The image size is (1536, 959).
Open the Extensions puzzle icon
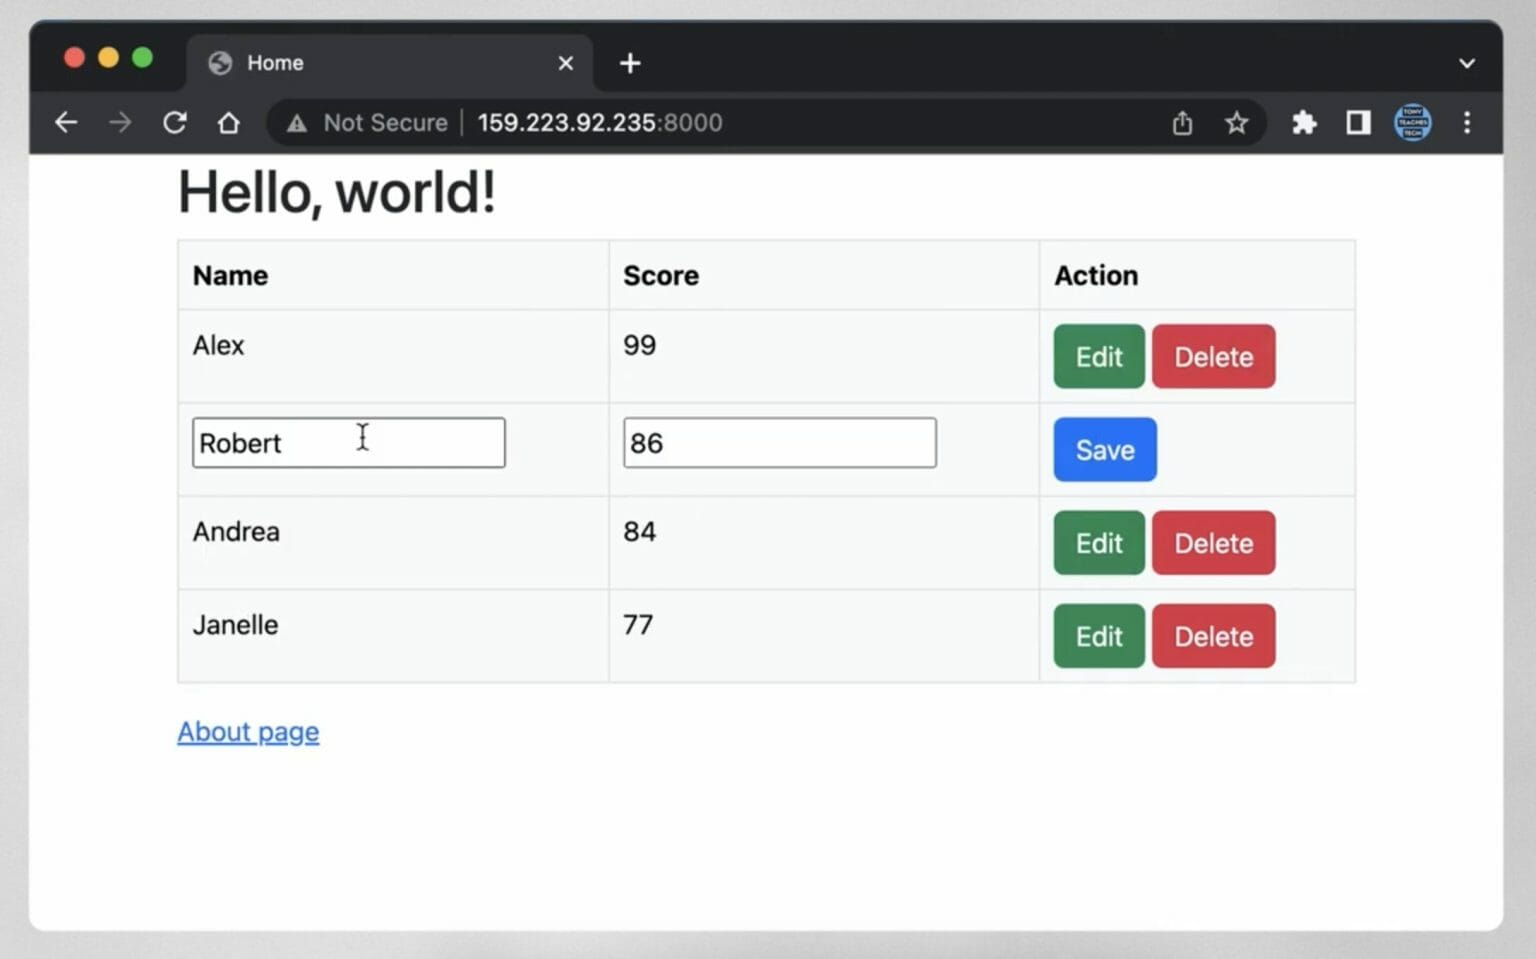1304,123
